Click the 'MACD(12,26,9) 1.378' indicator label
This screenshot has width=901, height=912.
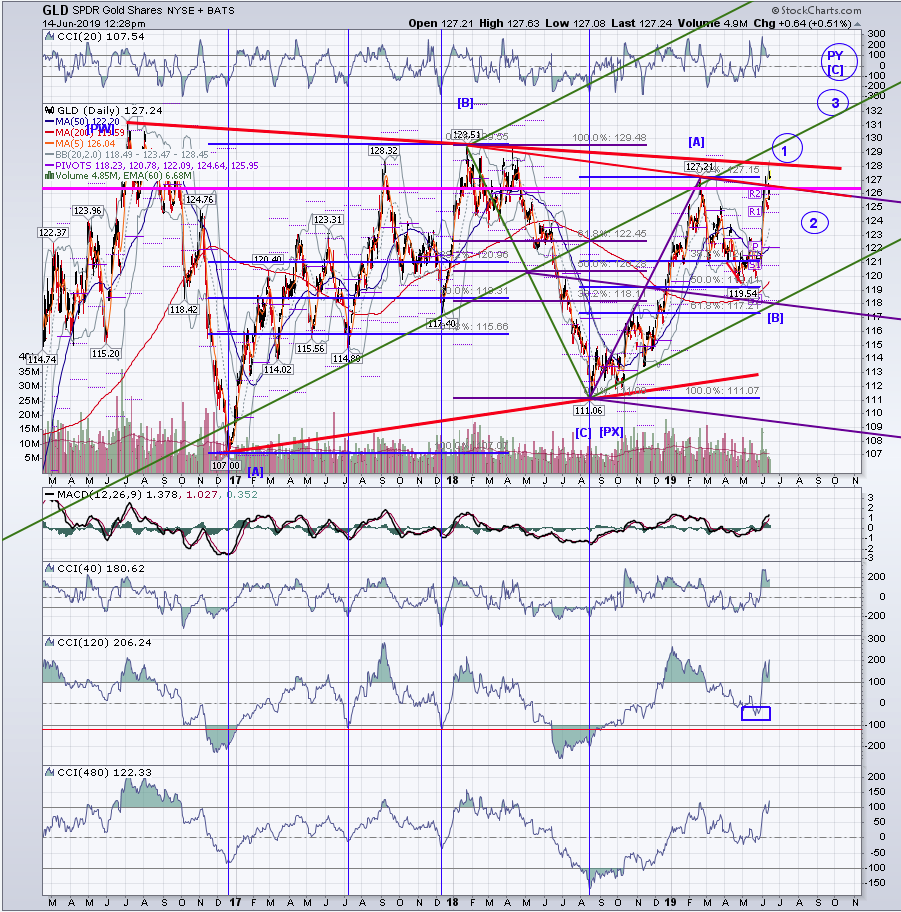[118, 494]
